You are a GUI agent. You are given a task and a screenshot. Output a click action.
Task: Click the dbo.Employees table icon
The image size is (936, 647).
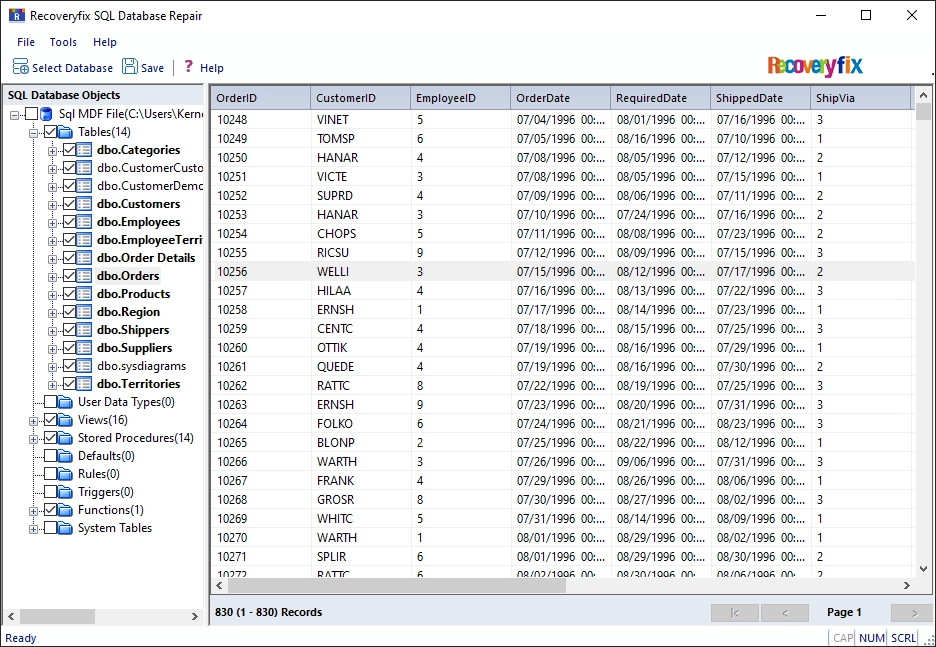pos(84,221)
